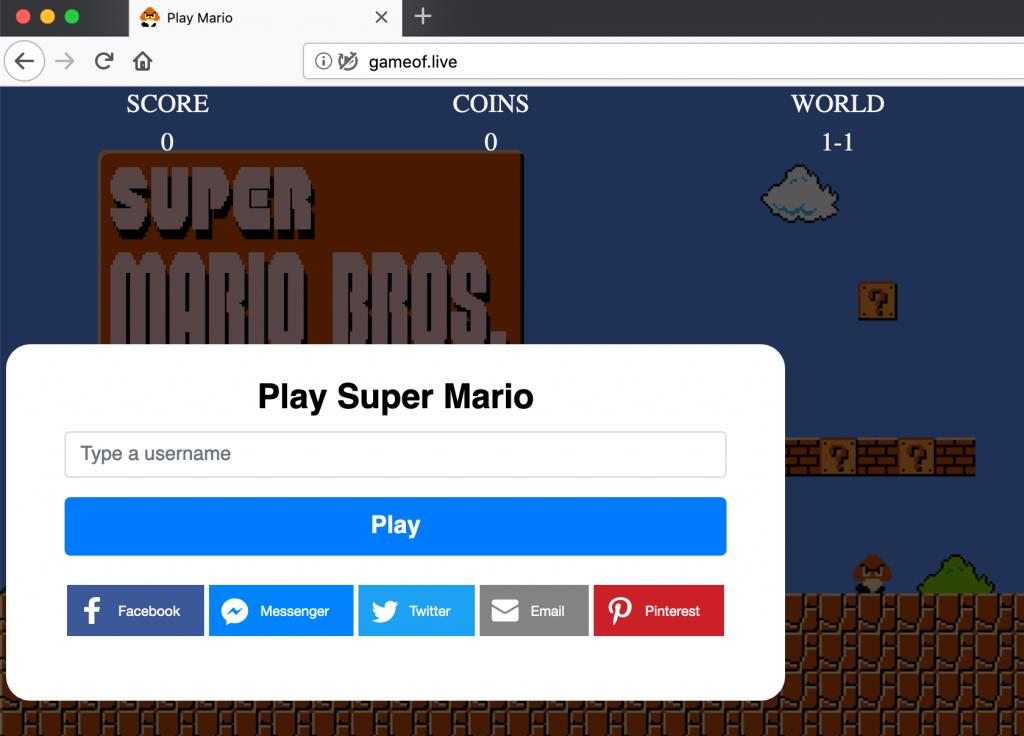Click the browser forward arrow
Image resolution: width=1024 pixels, height=736 pixels.
point(65,61)
